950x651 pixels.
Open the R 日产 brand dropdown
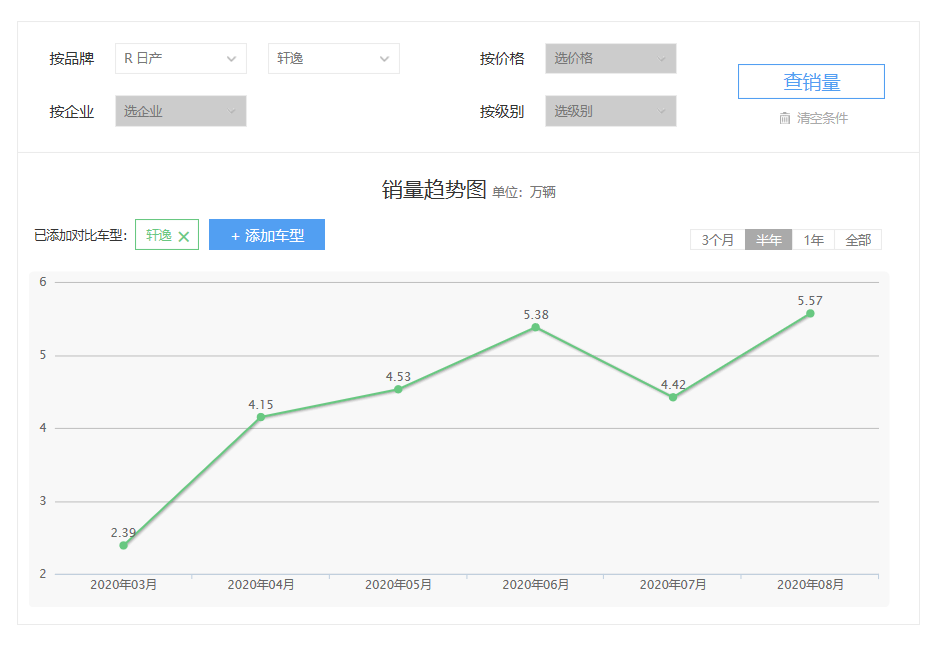[x=181, y=59]
